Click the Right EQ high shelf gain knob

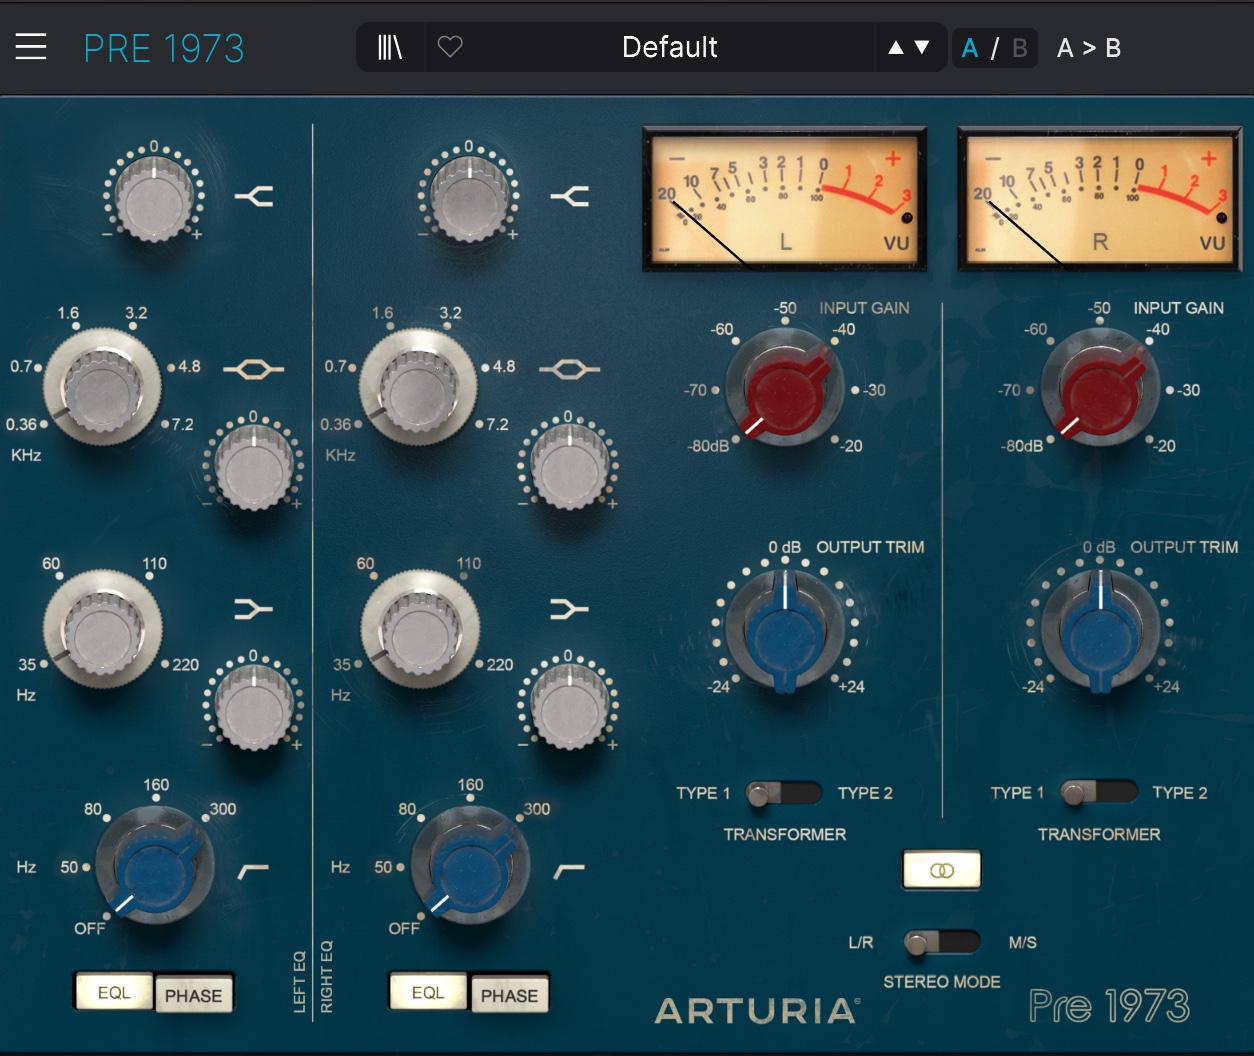(x=469, y=198)
